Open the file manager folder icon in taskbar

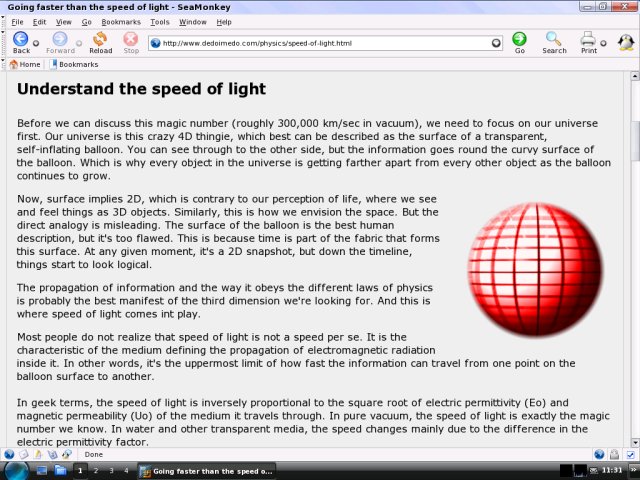60,471
